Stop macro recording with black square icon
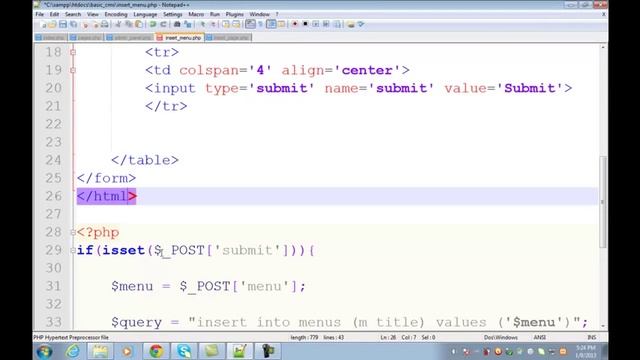The width and height of the screenshot is (640, 360). click(305, 24)
